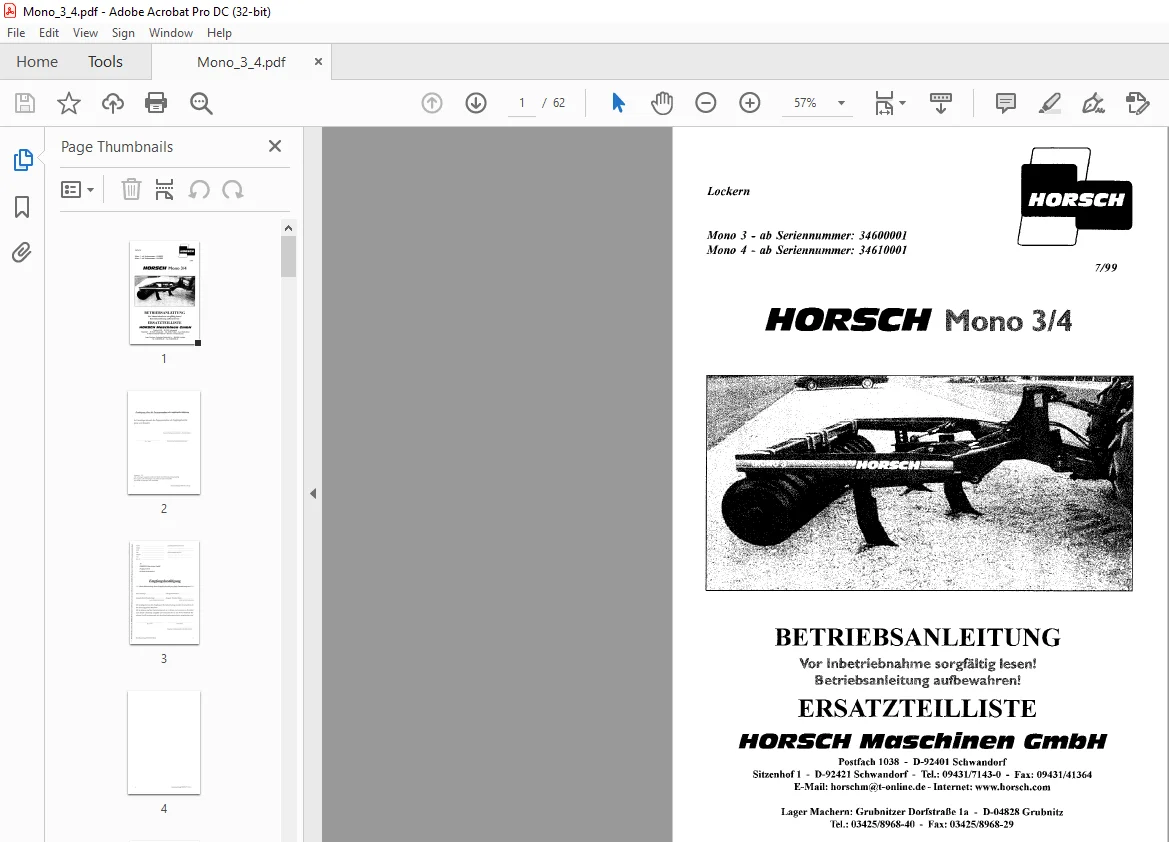Click the Print Pages thumbnail tool icon

pos(164,189)
